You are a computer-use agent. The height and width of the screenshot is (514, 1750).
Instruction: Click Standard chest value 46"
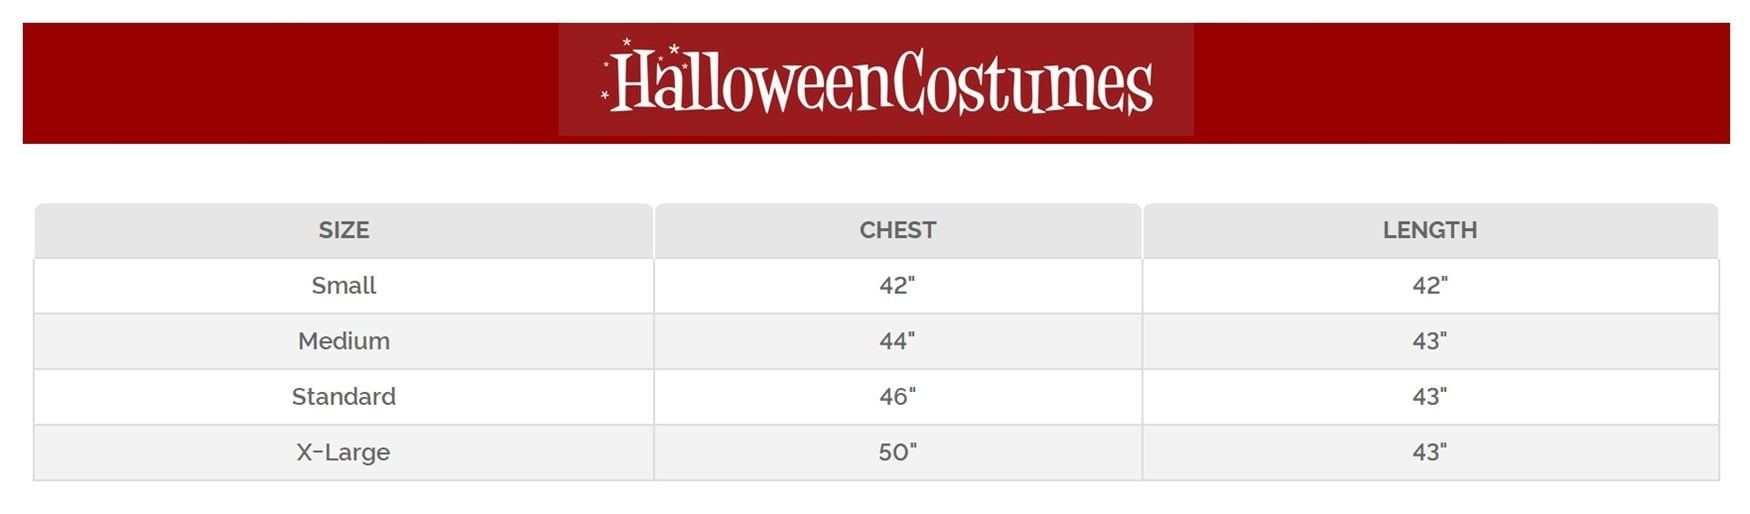tap(897, 397)
